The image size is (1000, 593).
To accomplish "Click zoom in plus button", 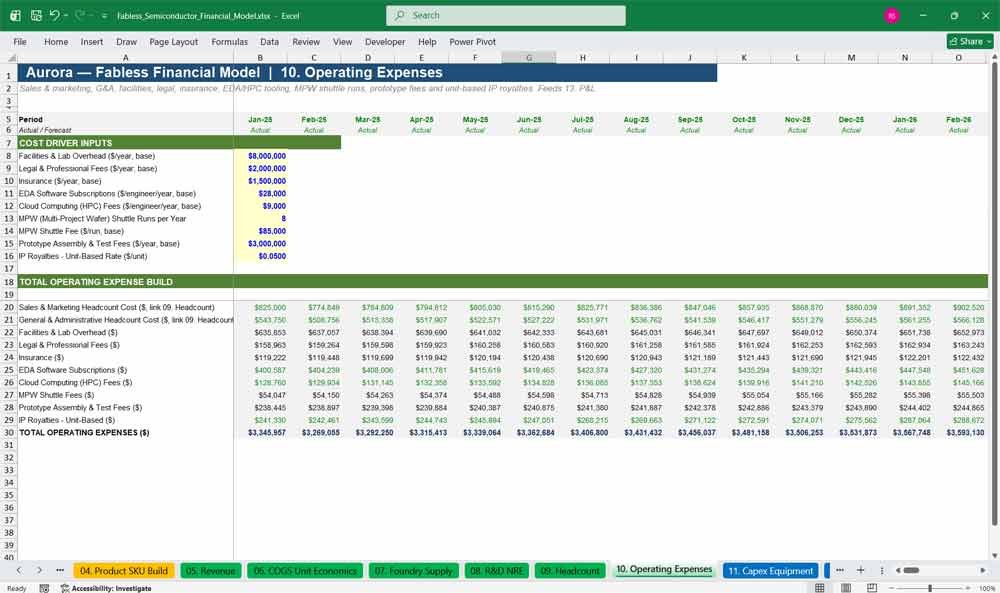I will point(968,588).
